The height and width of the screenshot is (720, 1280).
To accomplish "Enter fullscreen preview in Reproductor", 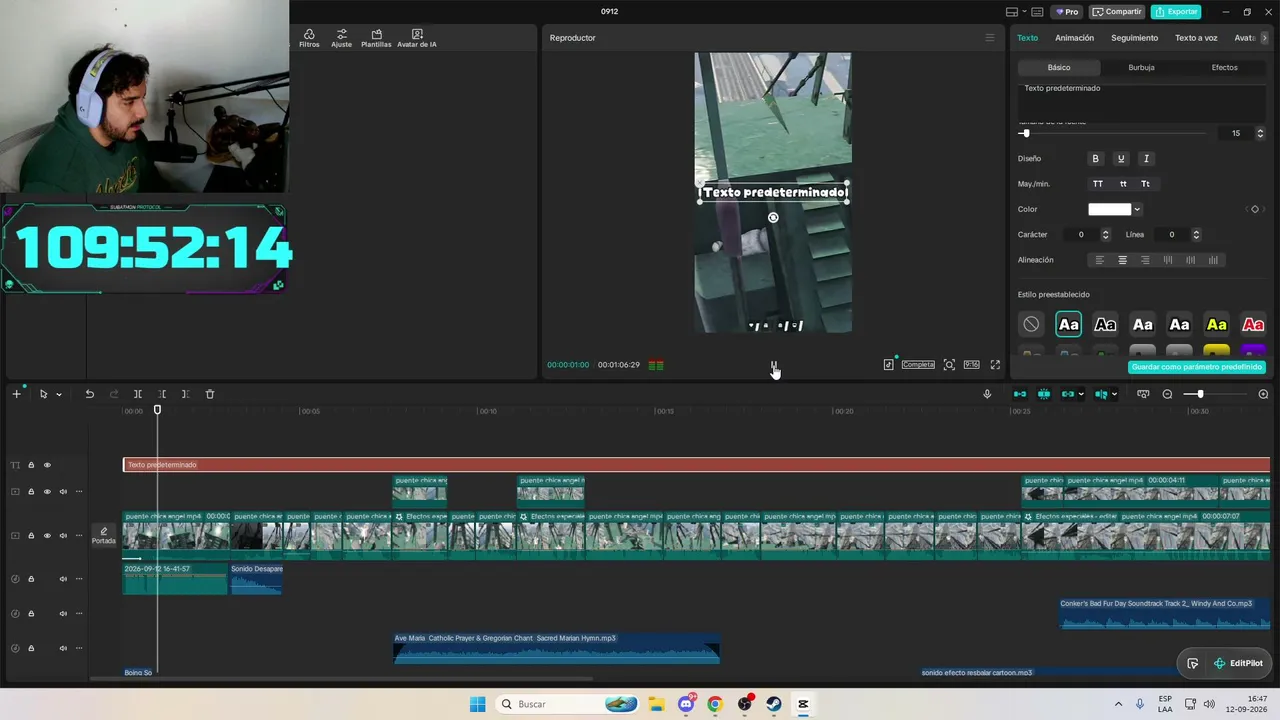I will [x=995, y=365].
